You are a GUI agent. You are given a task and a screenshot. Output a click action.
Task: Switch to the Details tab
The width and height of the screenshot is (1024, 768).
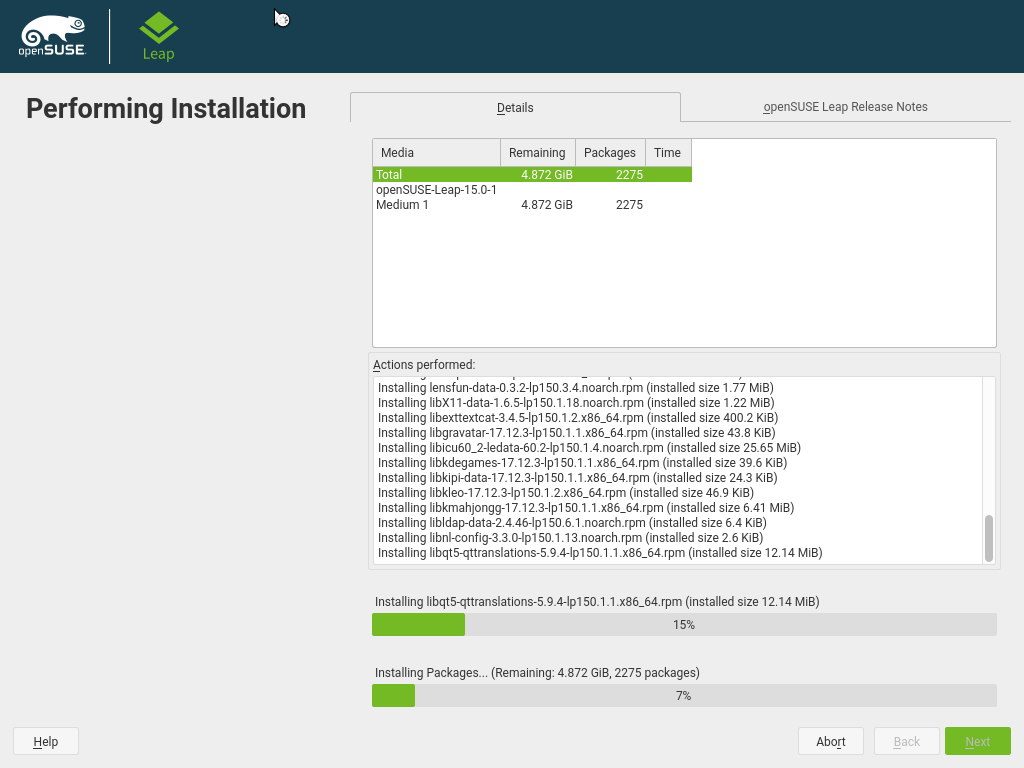pos(515,107)
